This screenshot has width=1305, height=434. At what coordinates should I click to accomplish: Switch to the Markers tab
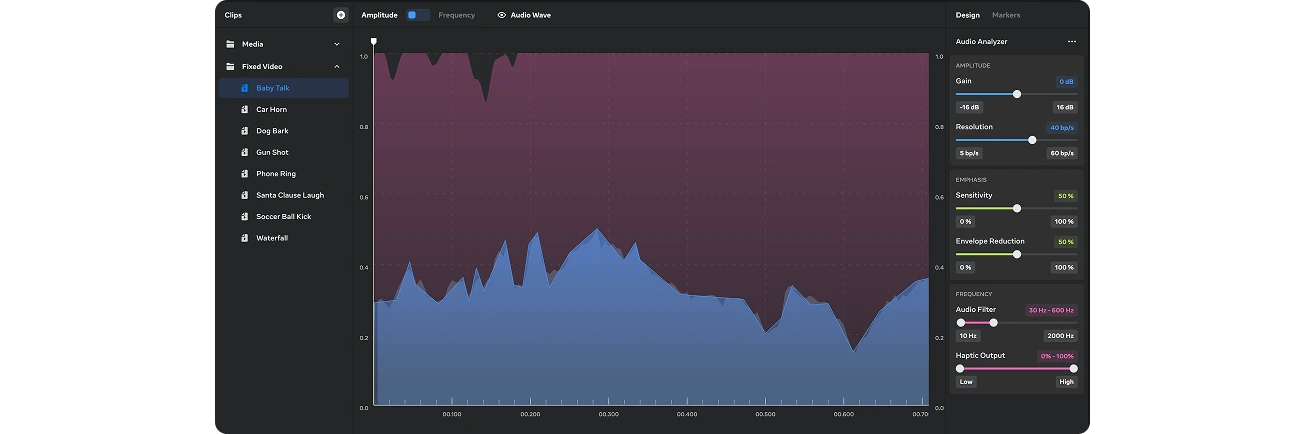(x=1006, y=15)
